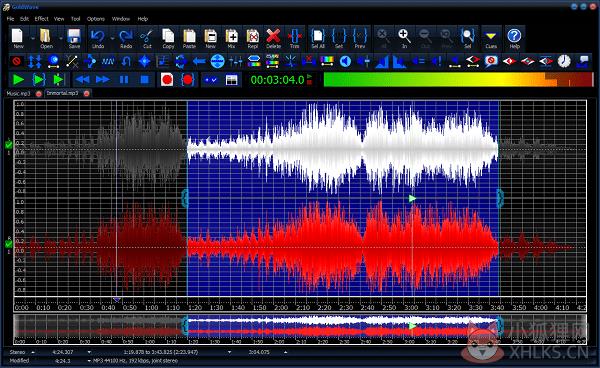The image size is (600, 368).
Task: Click the arrow beside 3:04.075 position
Action: (285, 352)
